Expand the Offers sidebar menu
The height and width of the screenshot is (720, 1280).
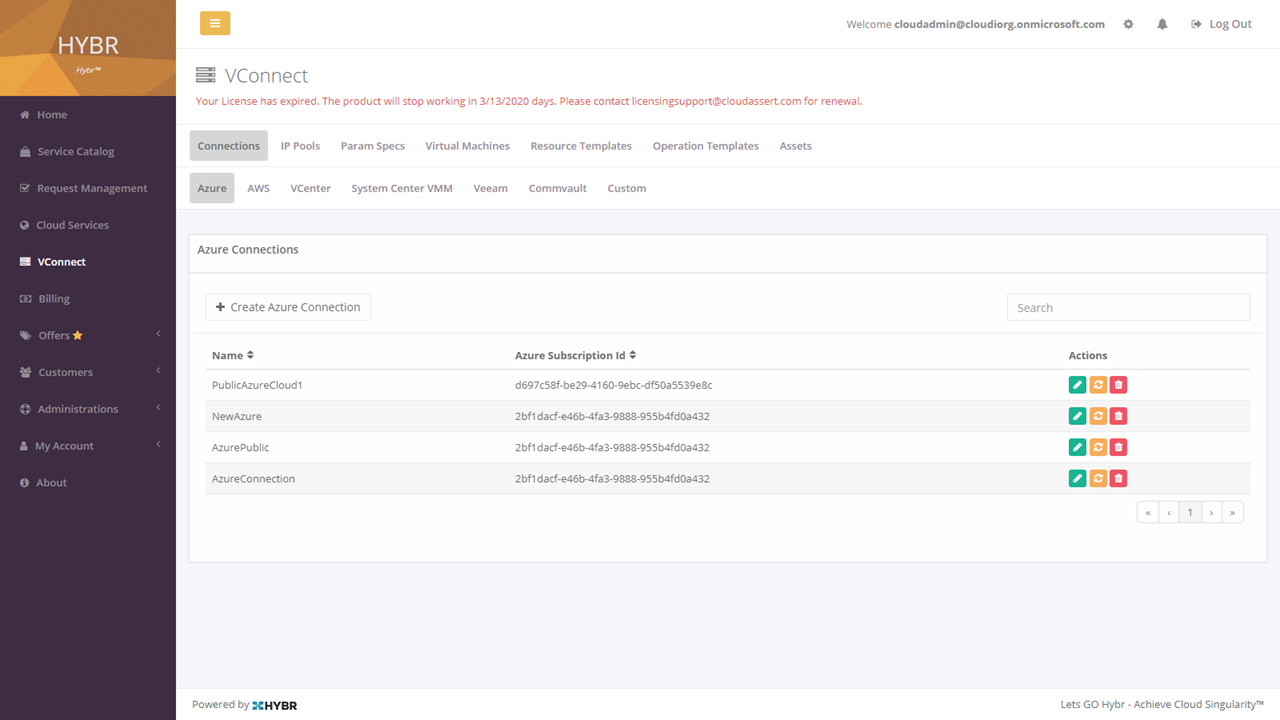88,335
